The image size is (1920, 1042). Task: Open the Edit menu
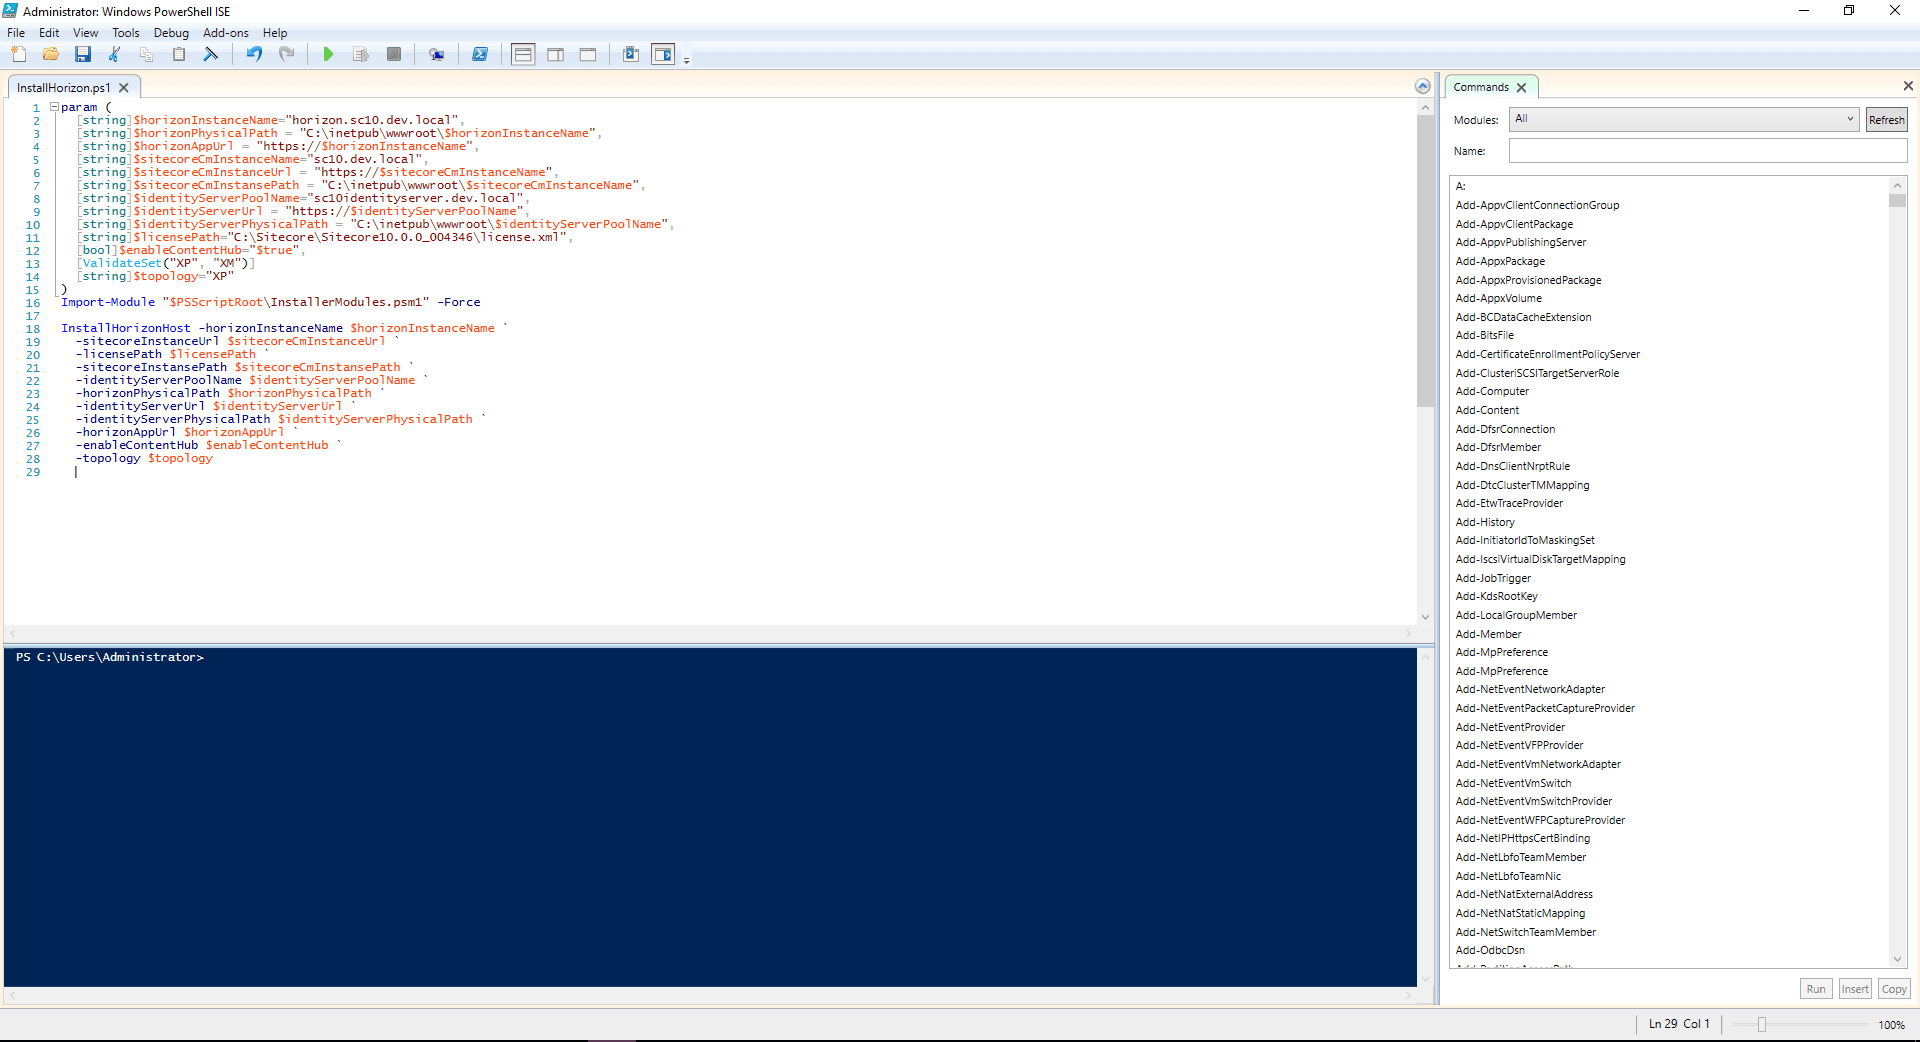(49, 32)
